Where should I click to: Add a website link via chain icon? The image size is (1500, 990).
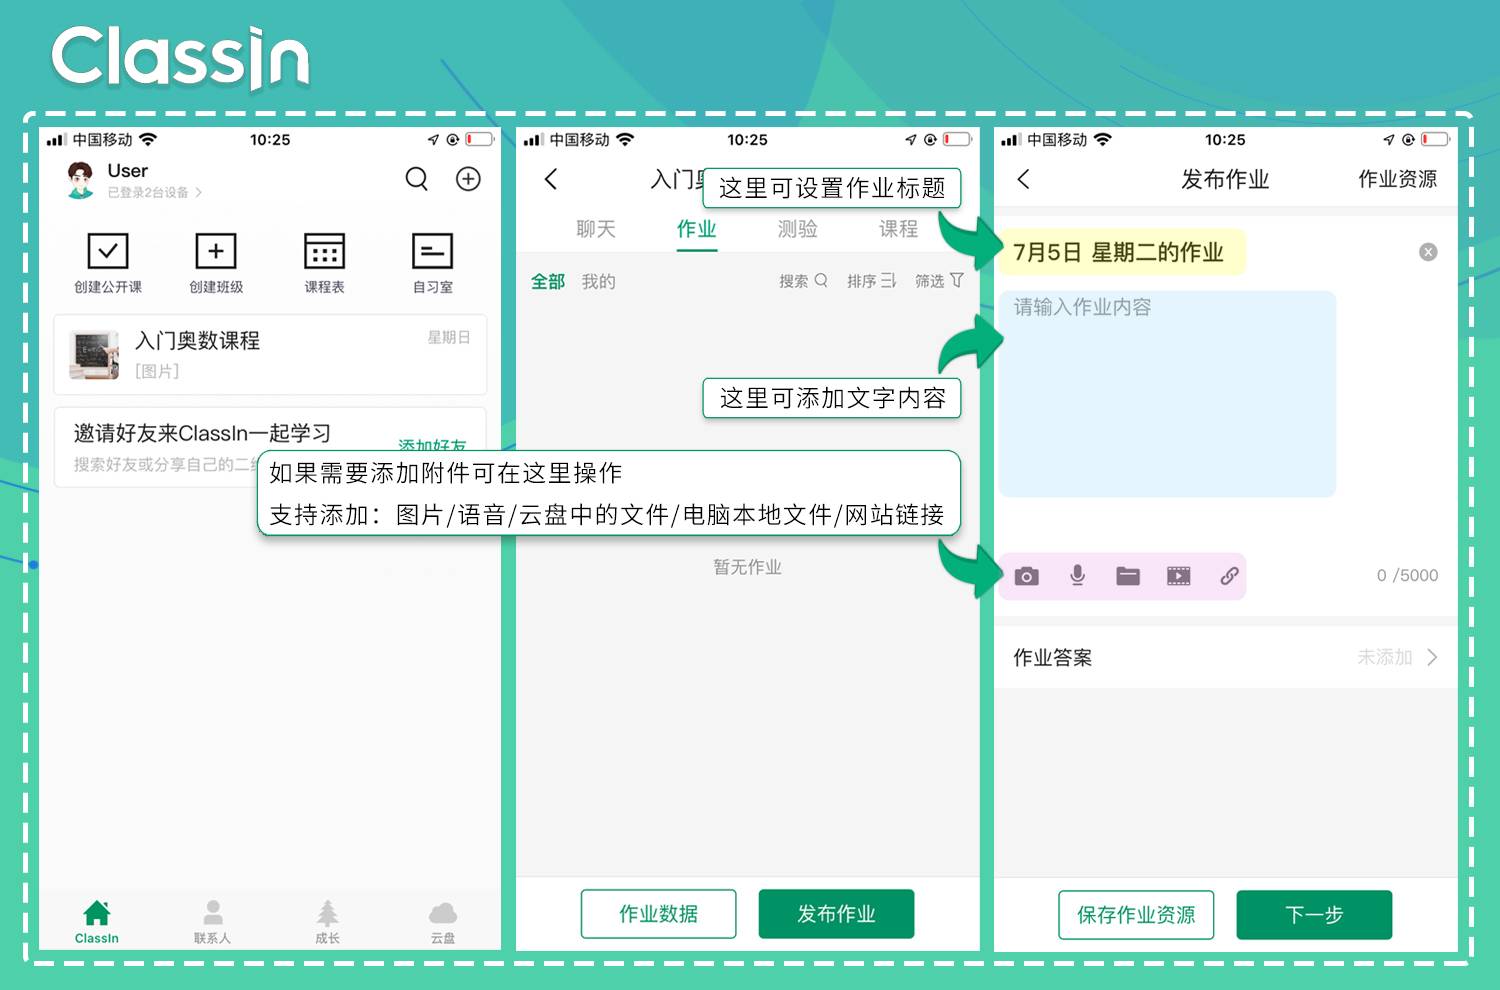click(1229, 576)
